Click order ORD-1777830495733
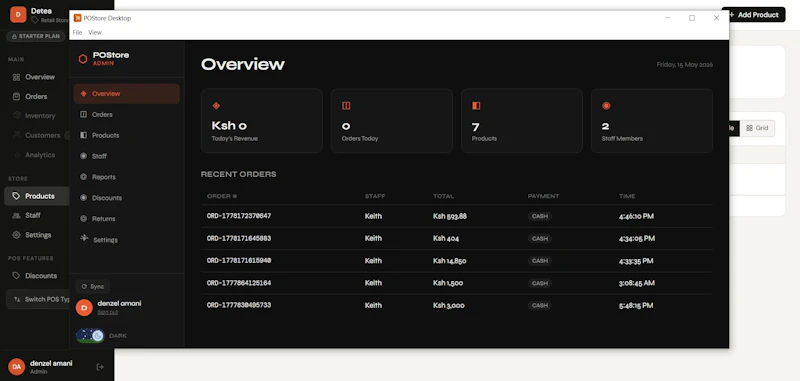 [x=239, y=305]
